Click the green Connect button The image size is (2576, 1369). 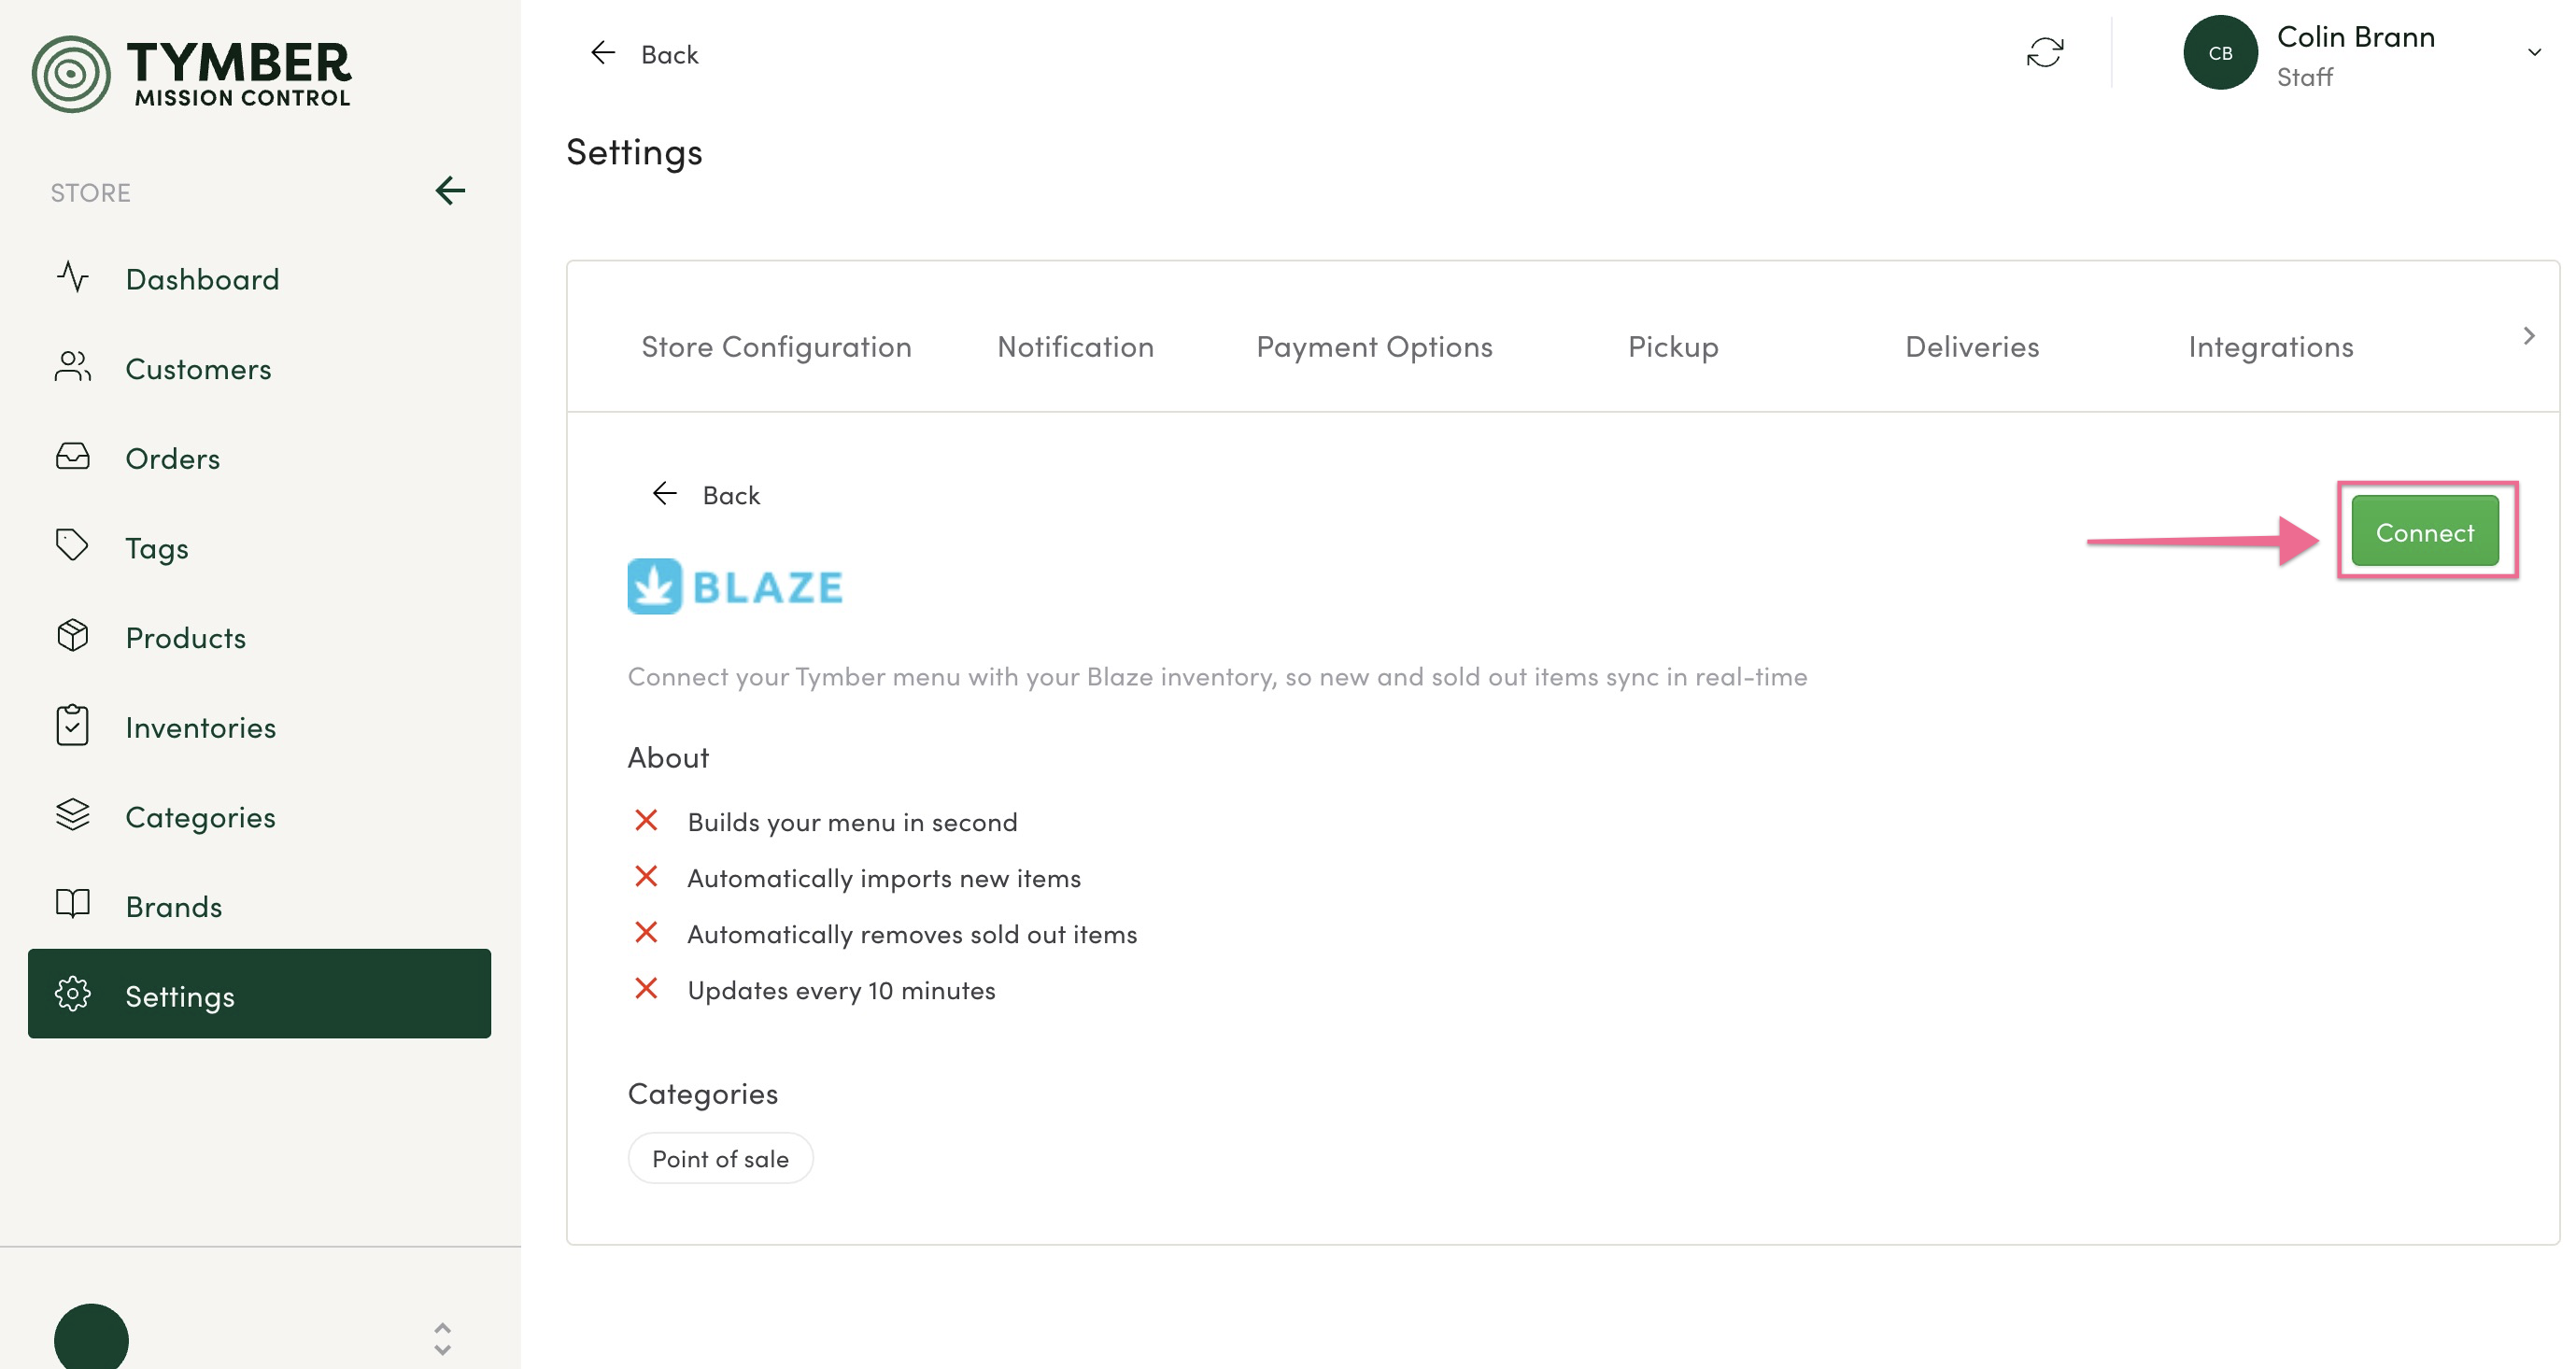[x=2425, y=531]
